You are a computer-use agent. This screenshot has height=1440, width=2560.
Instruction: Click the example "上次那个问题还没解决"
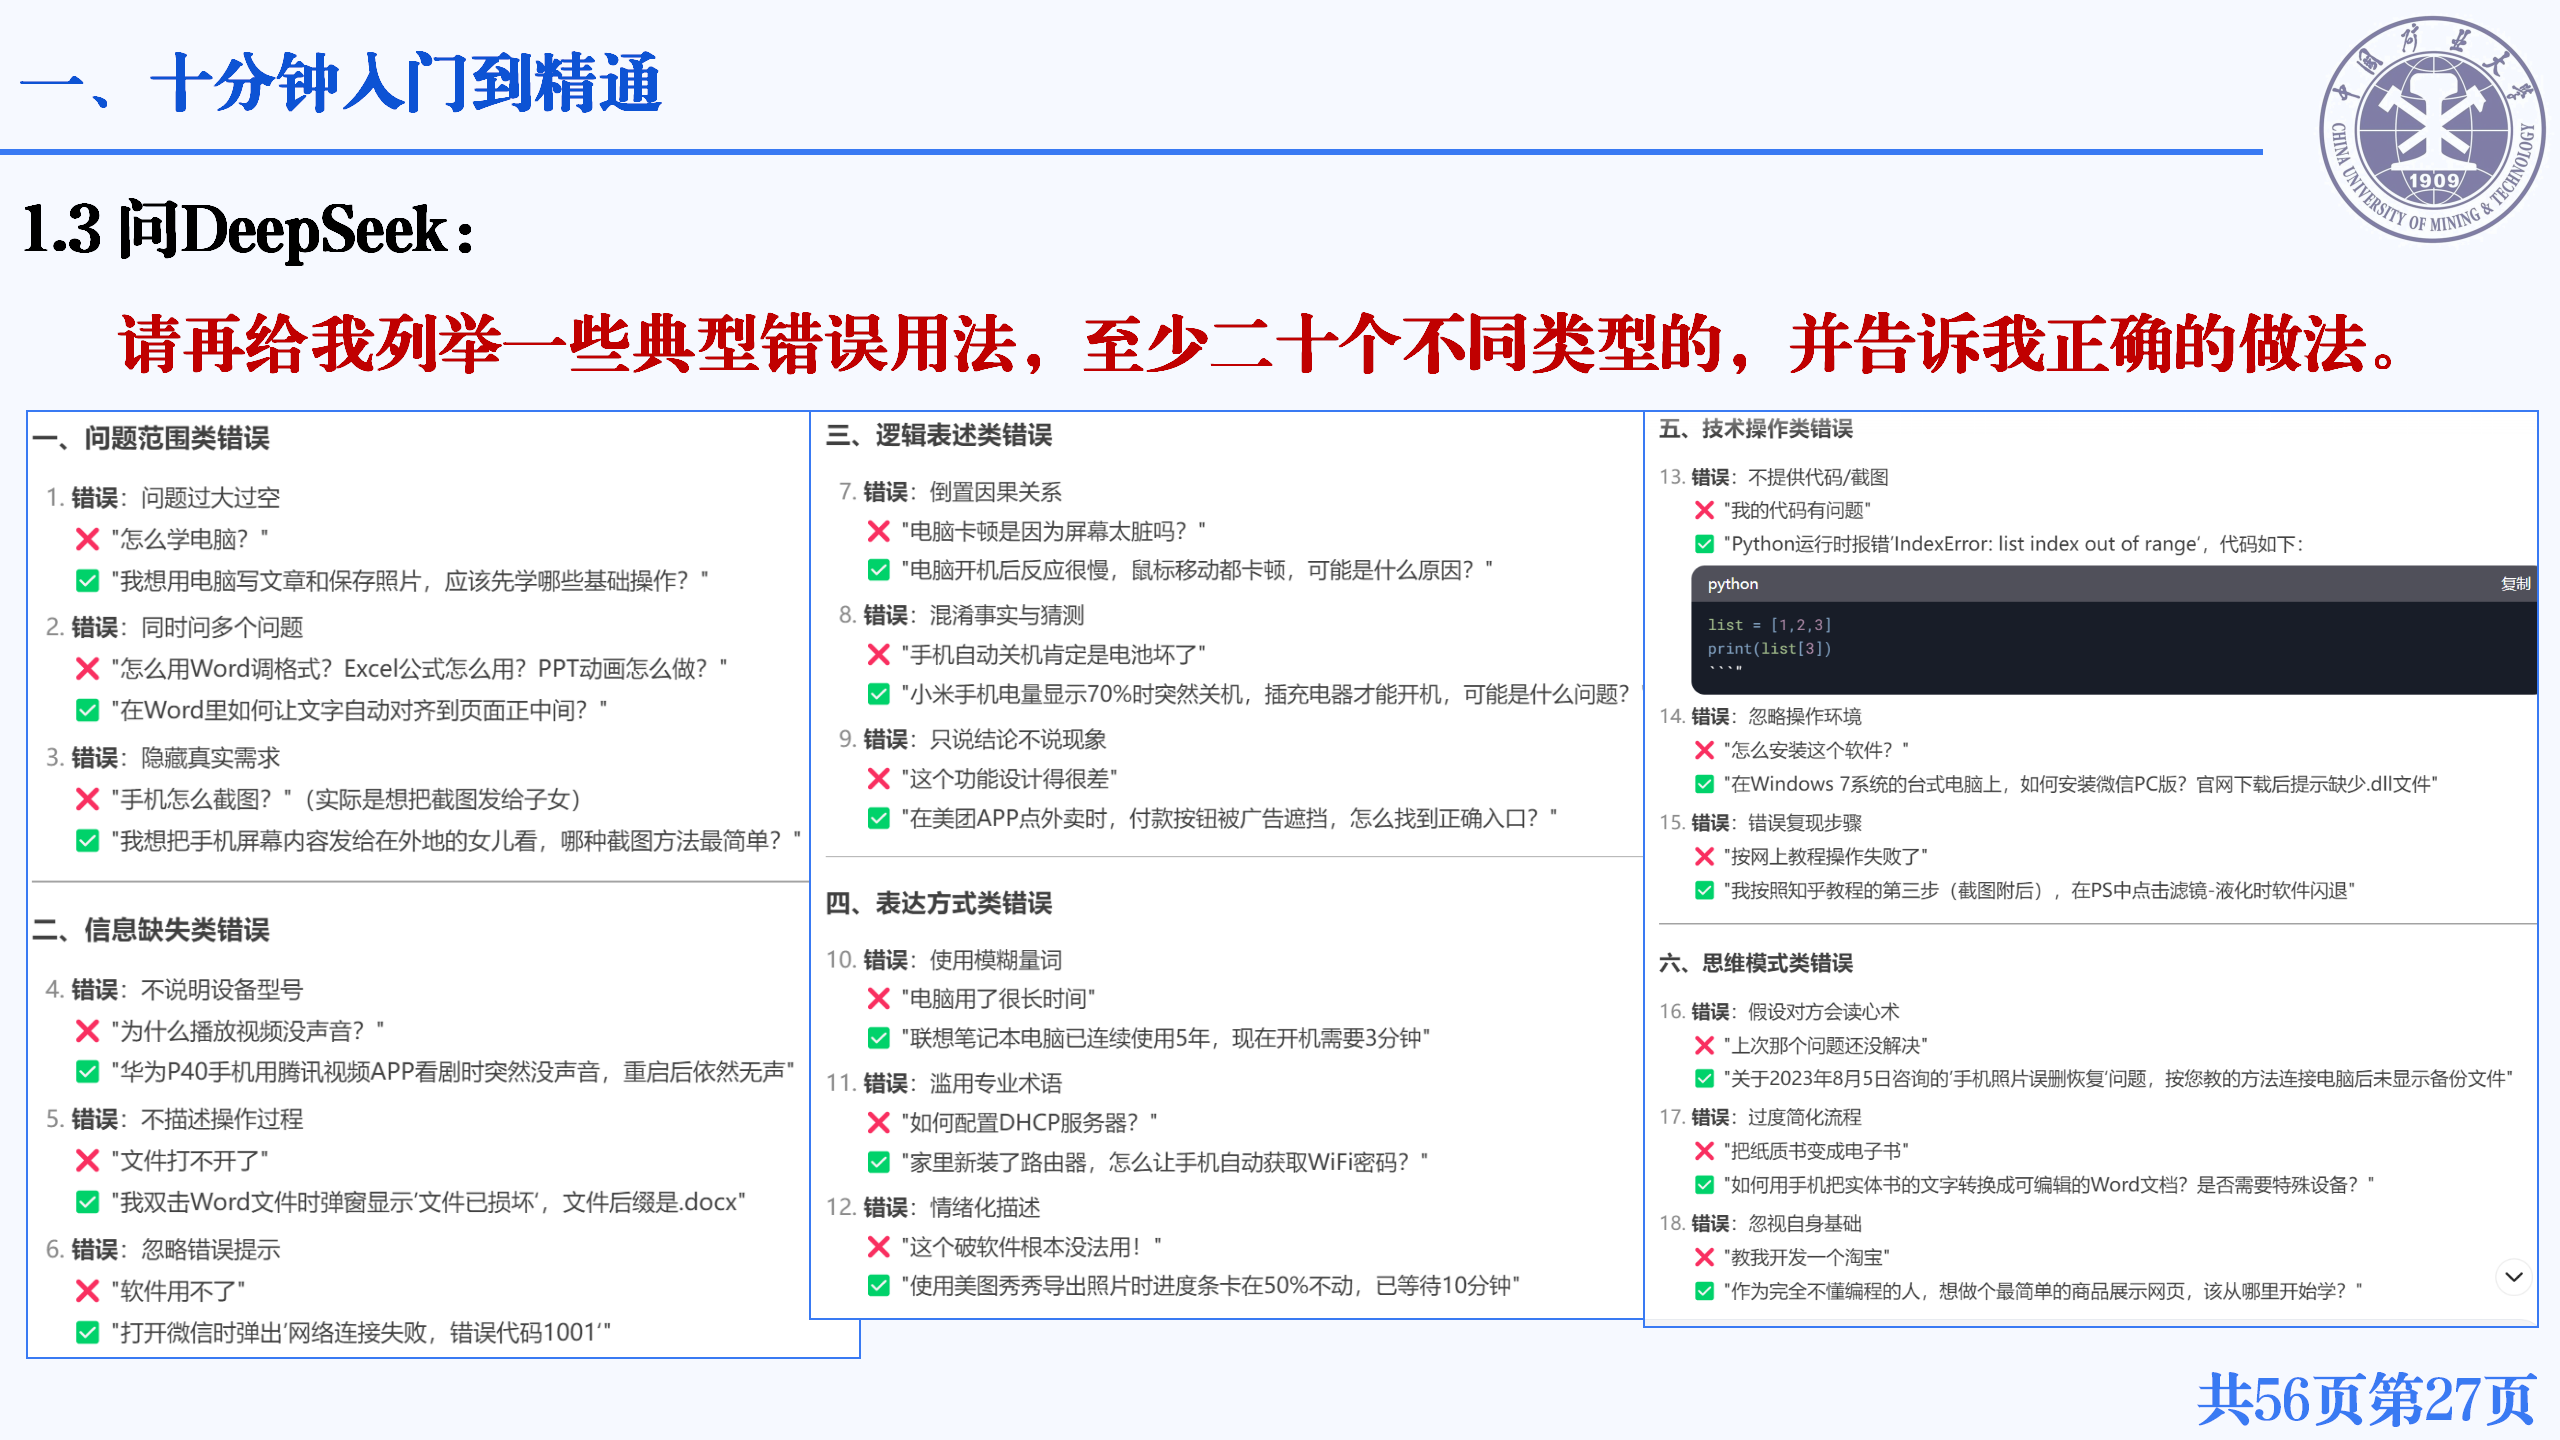point(1826,1045)
